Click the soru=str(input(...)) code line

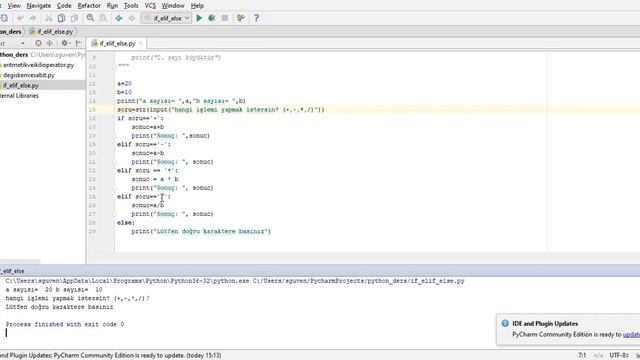[x=221, y=110]
